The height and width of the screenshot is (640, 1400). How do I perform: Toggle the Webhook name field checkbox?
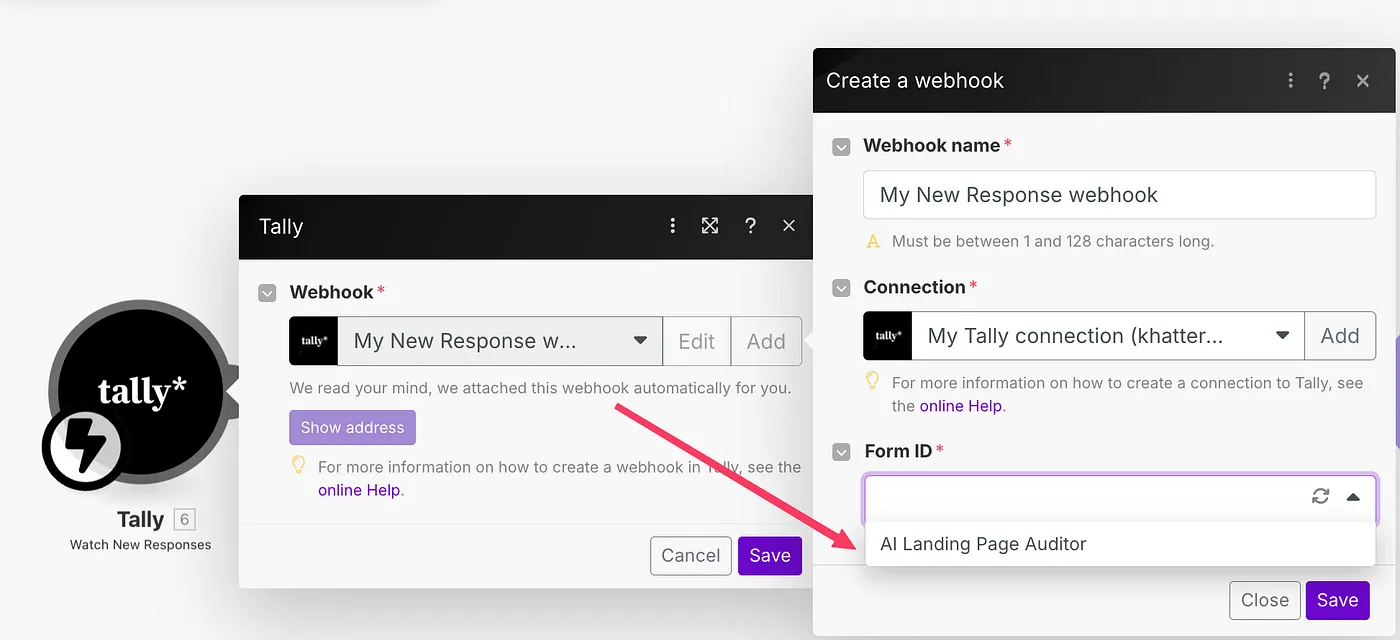coord(842,147)
